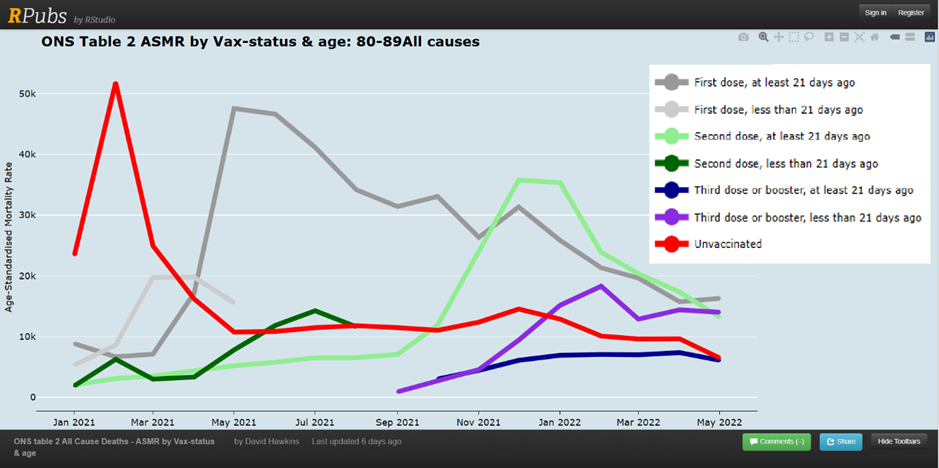939x468 pixels.
Task: Choose the Box Select tool
Action: (793, 37)
